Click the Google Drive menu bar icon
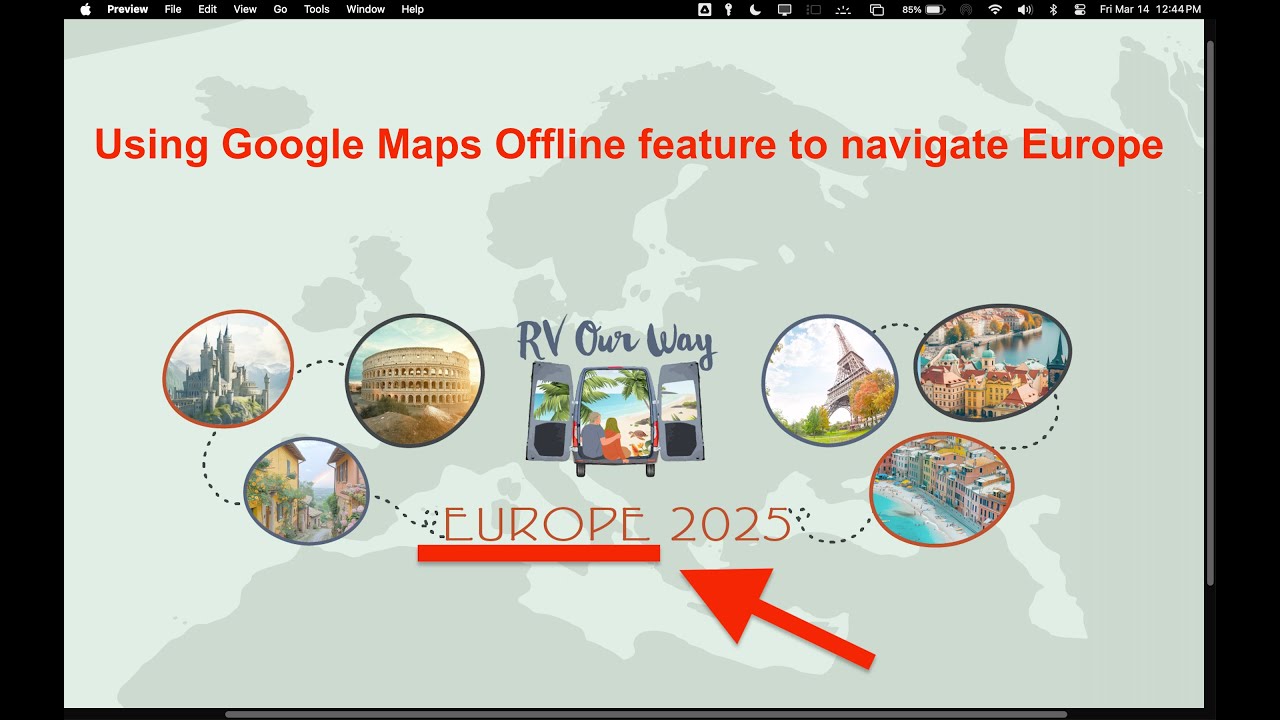The width and height of the screenshot is (1280, 720). pos(704,9)
